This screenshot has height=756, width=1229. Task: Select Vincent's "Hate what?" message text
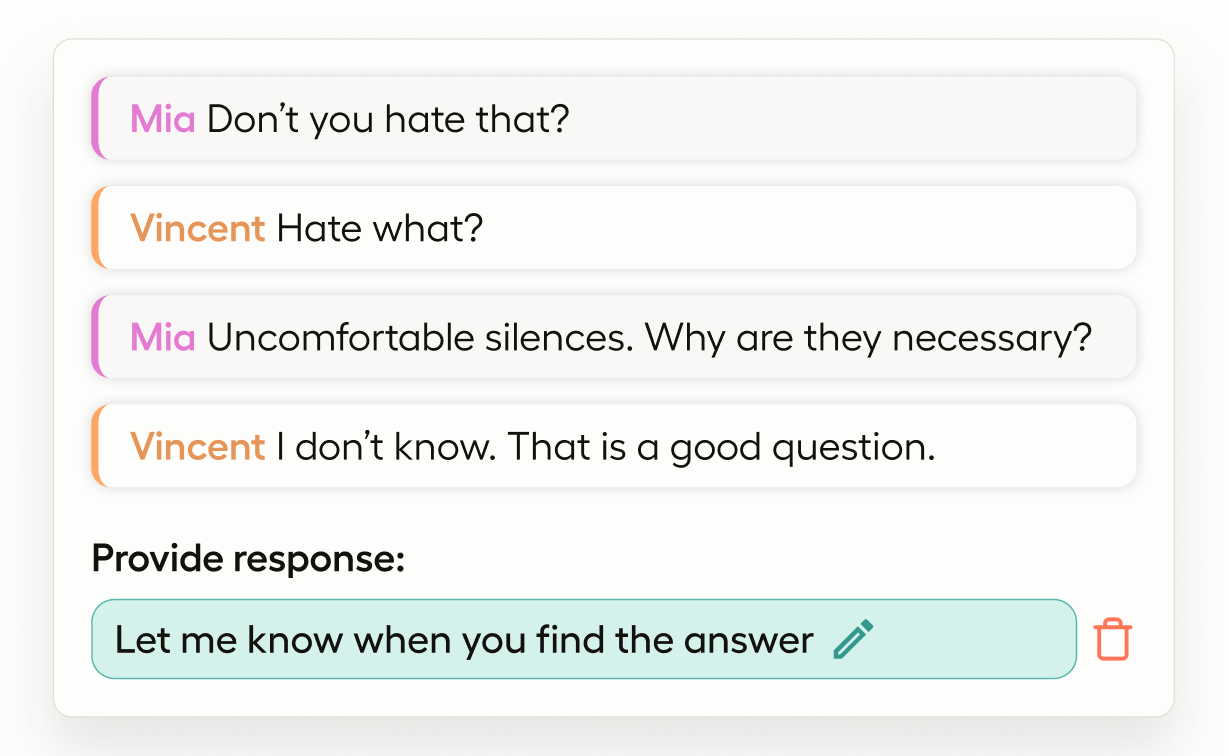click(x=379, y=229)
